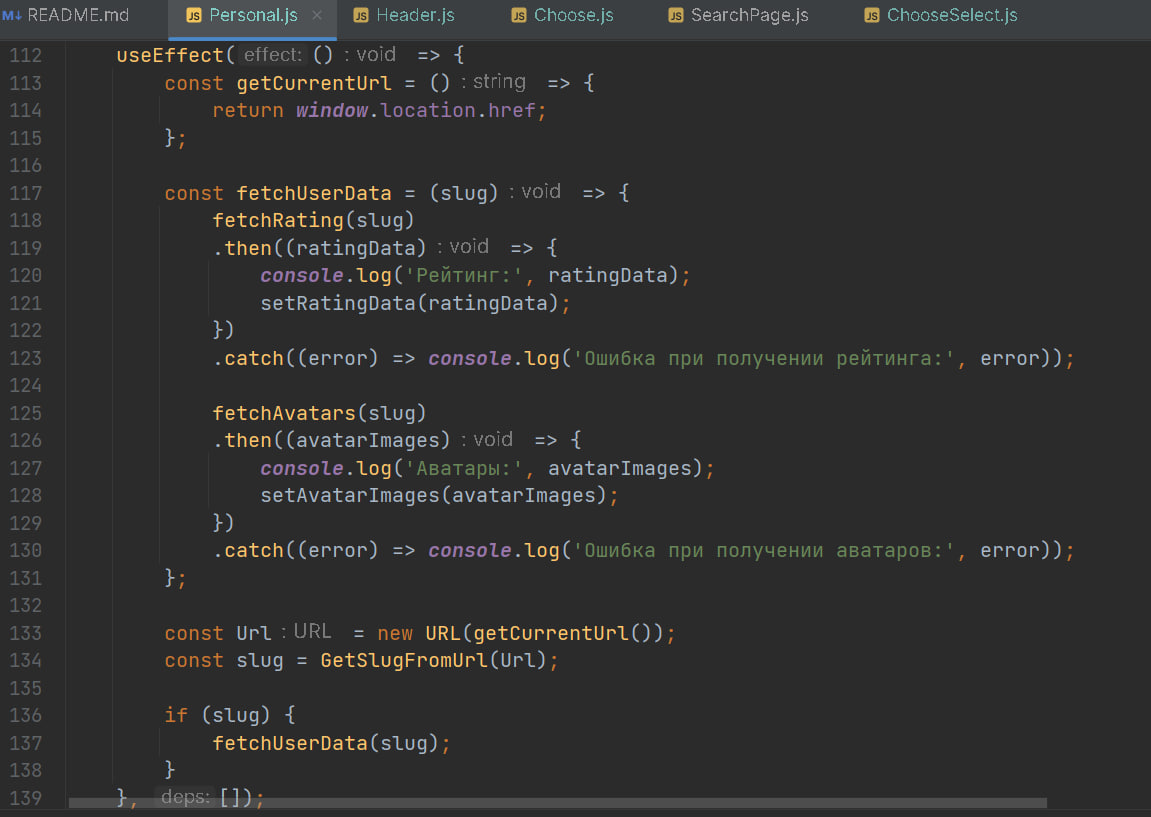
Task: Click 'href' in window.location.href
Action: (512, 111)
